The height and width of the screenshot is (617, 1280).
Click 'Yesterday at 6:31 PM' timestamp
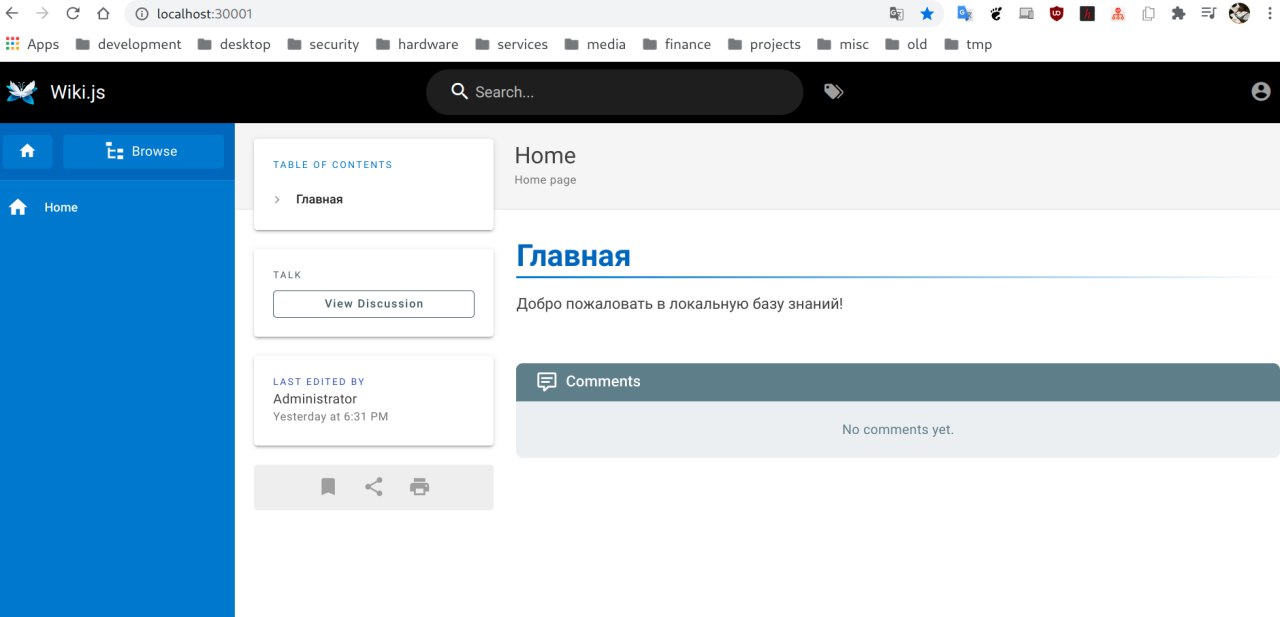tap(330, 417)
